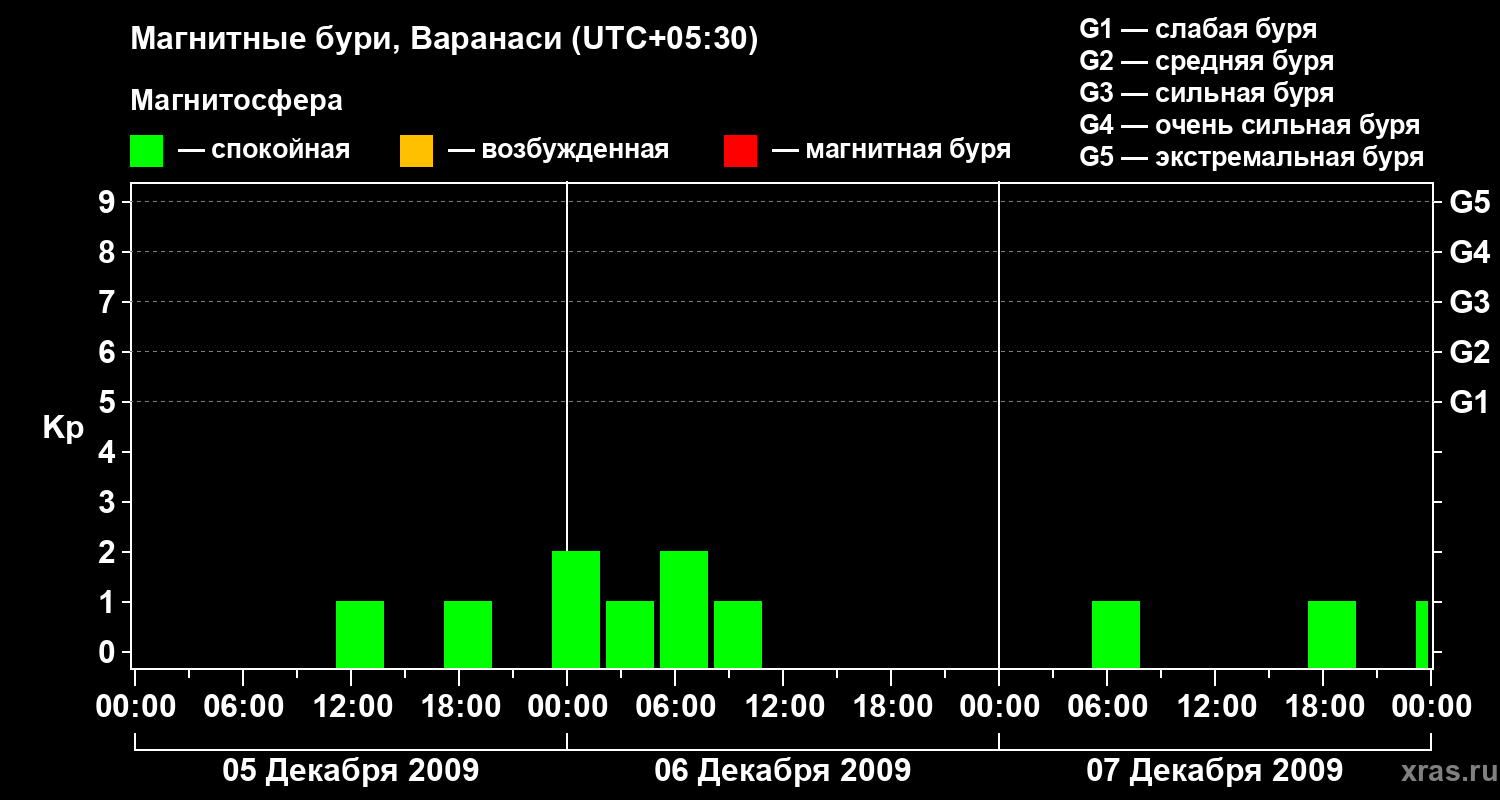The height and width of the screenshot is (800, 1500).
Task: Click the '— спокойная' legend label
Action: 264,151
